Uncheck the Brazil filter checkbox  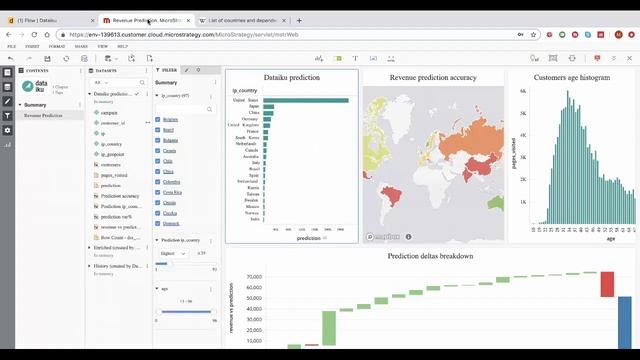point(158,130)
